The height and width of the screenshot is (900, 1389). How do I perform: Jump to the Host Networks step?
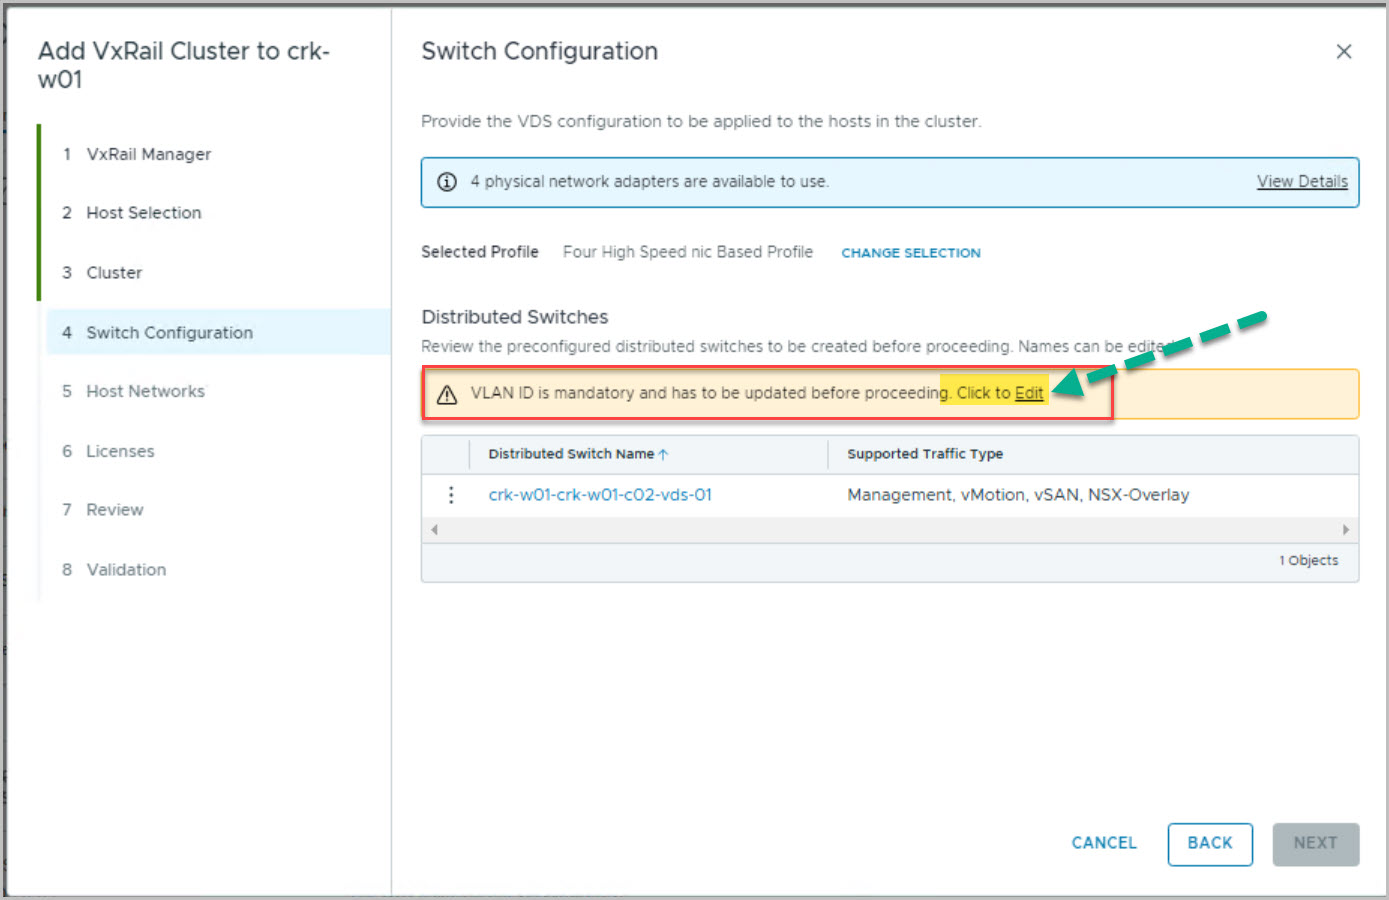coord(145,392)
